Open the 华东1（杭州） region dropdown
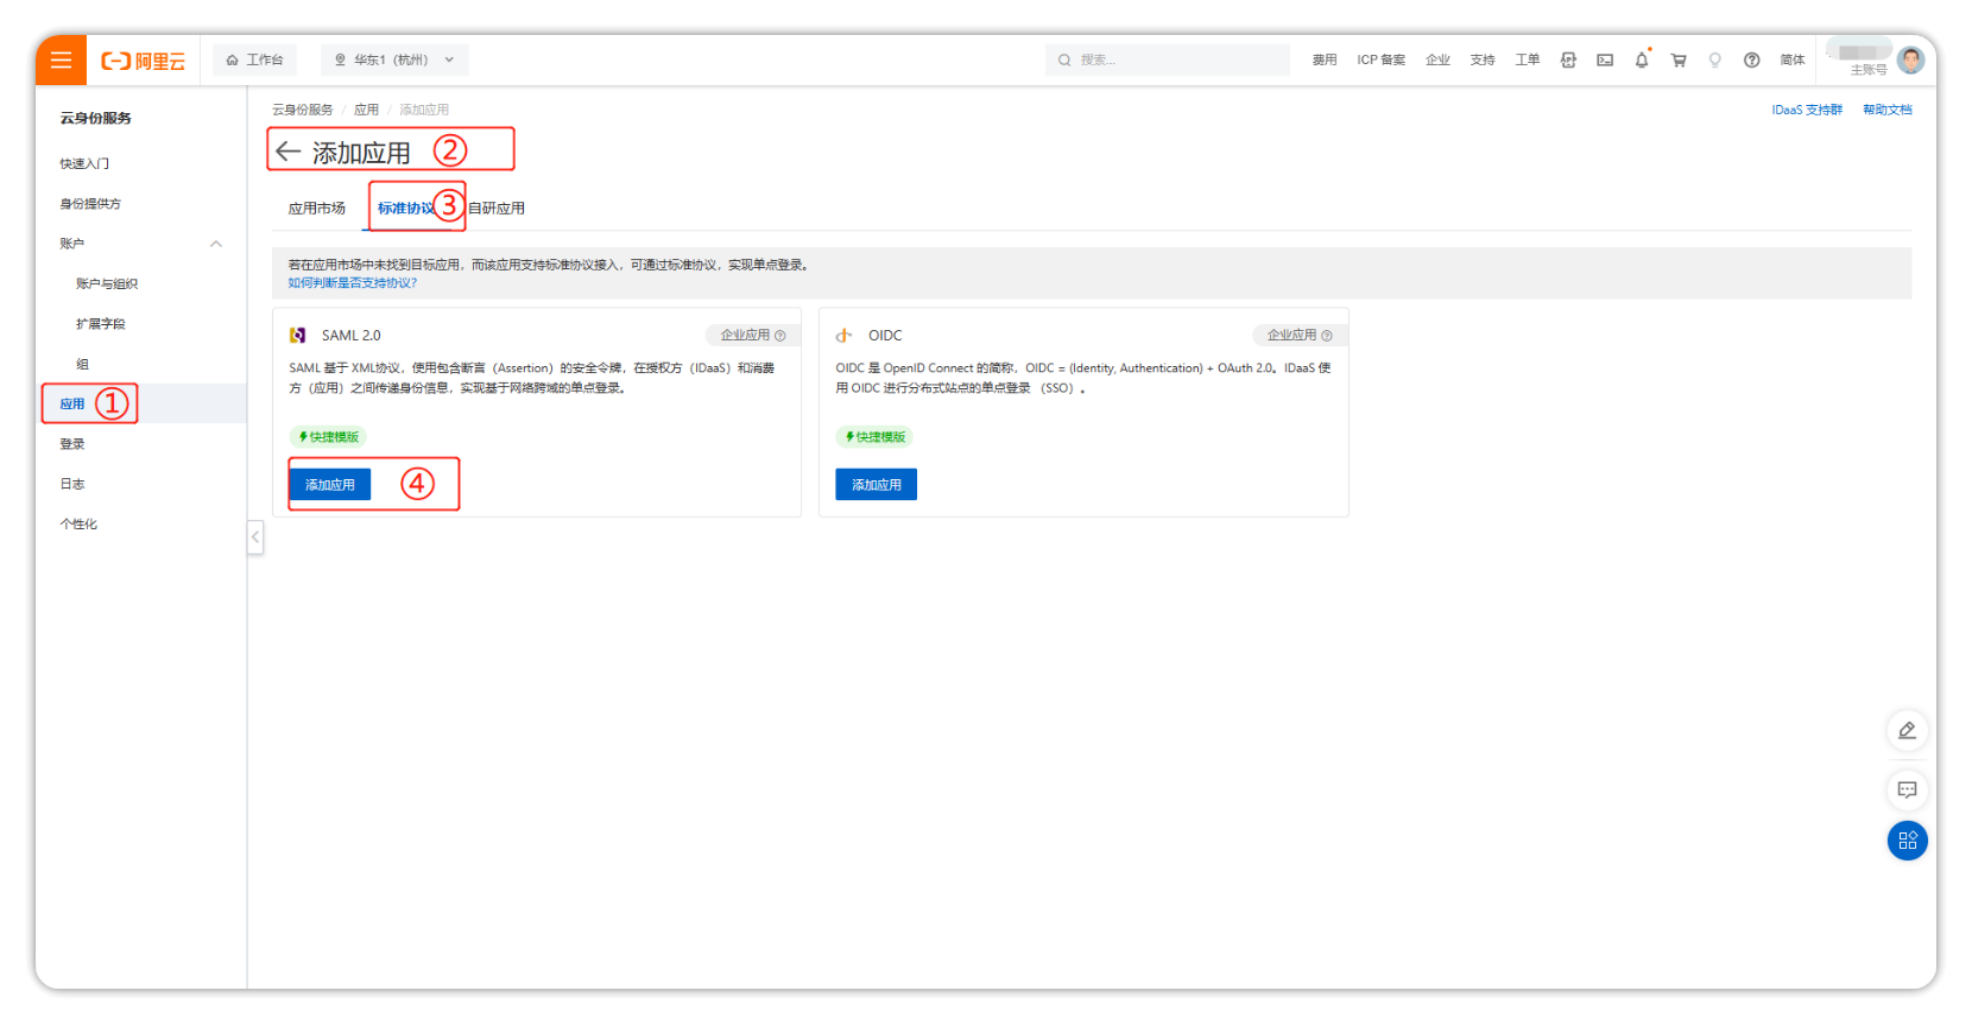This screenshot has height=1012, width=1972. point(394,60)
